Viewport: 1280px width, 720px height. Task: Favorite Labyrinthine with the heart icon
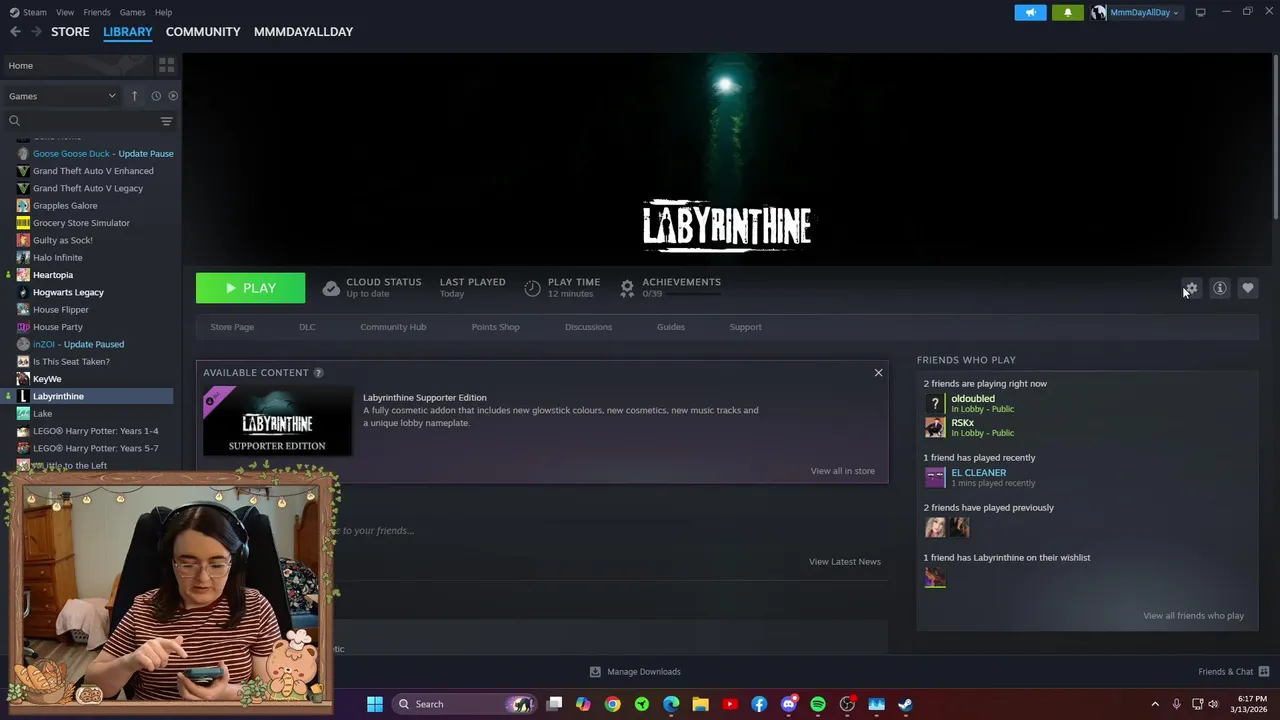[x=1248, y=288]
